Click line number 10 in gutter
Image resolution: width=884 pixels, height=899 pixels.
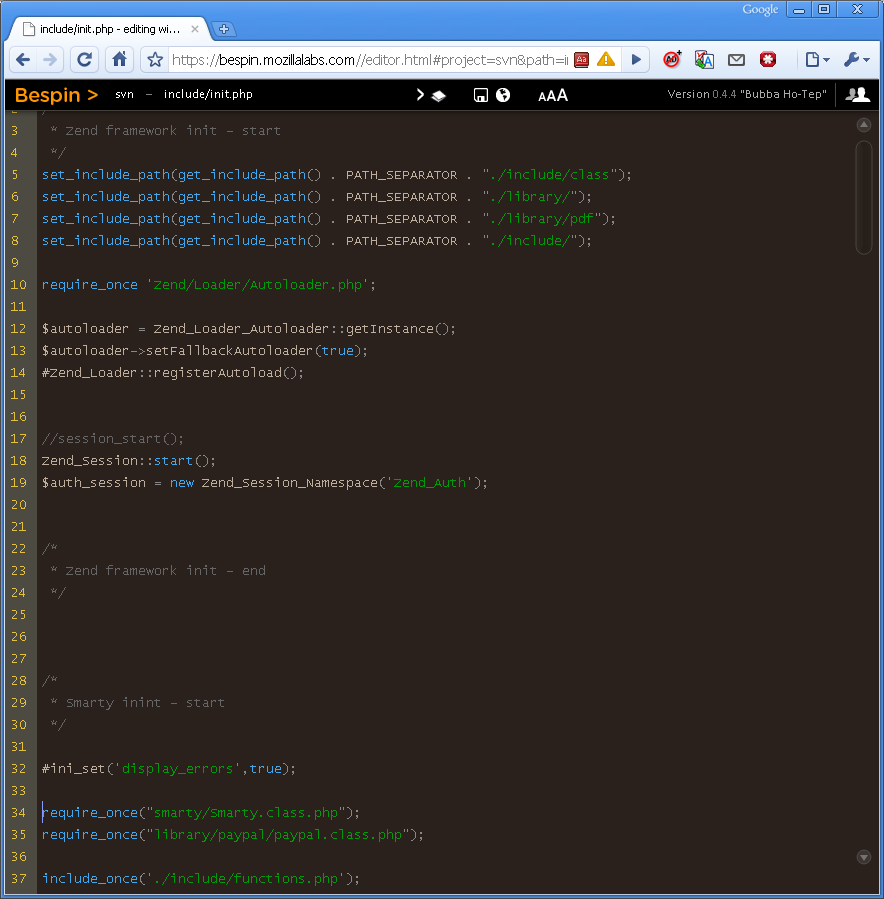(x=18, y=284)
